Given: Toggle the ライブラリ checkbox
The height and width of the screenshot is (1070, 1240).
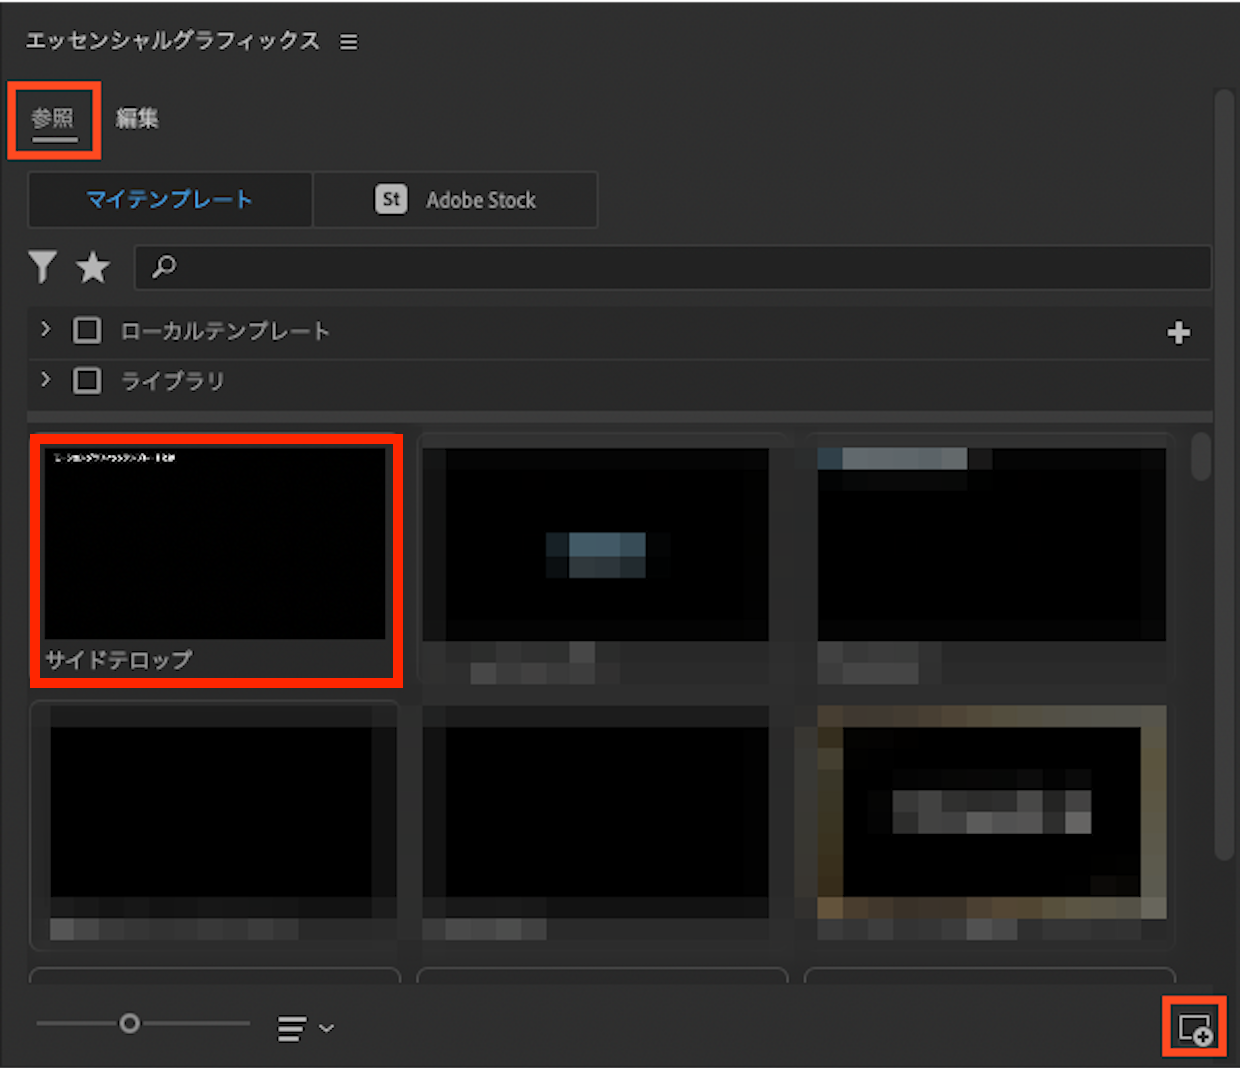Looking at the screenshot, I should [87, 381].
